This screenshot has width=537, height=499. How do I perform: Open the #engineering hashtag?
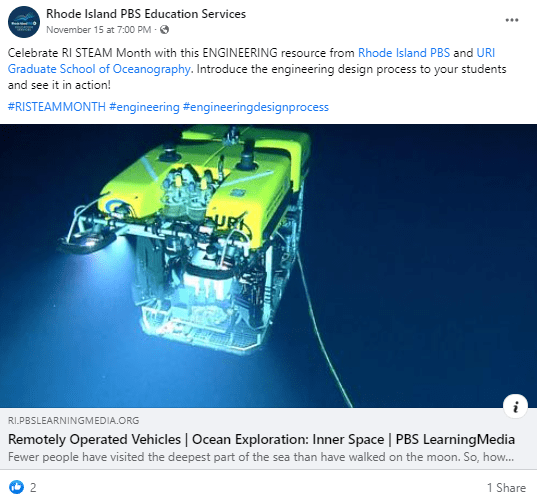pyautogui.click(x=144, y=107)
